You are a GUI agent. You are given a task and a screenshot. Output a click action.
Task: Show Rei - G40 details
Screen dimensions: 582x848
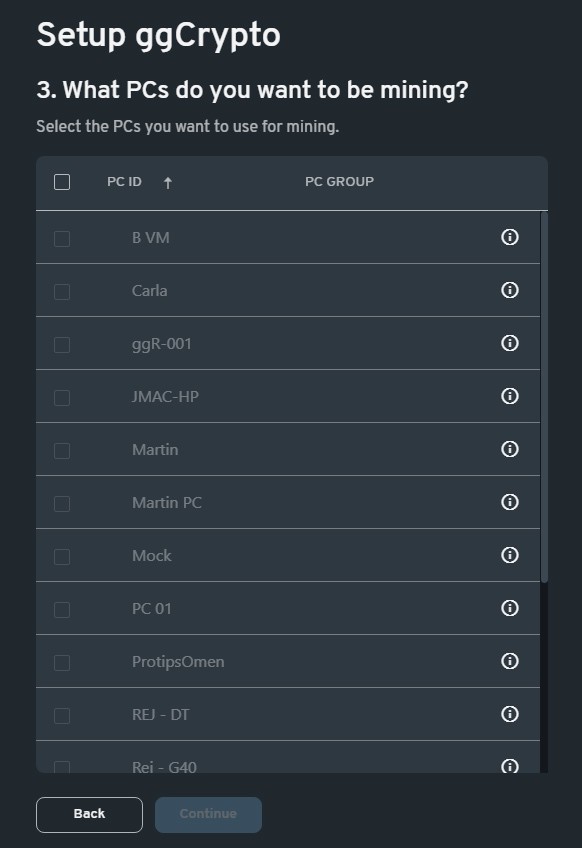tap(509, 766)
